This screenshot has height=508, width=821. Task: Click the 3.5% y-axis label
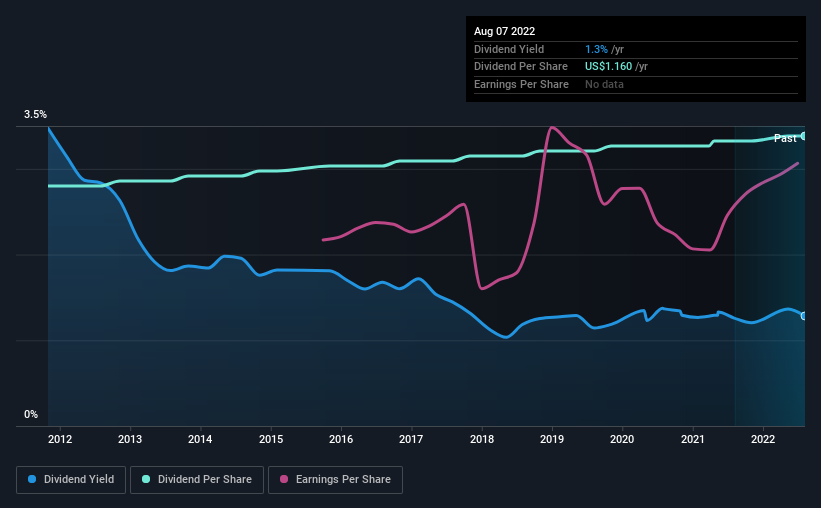36,116
